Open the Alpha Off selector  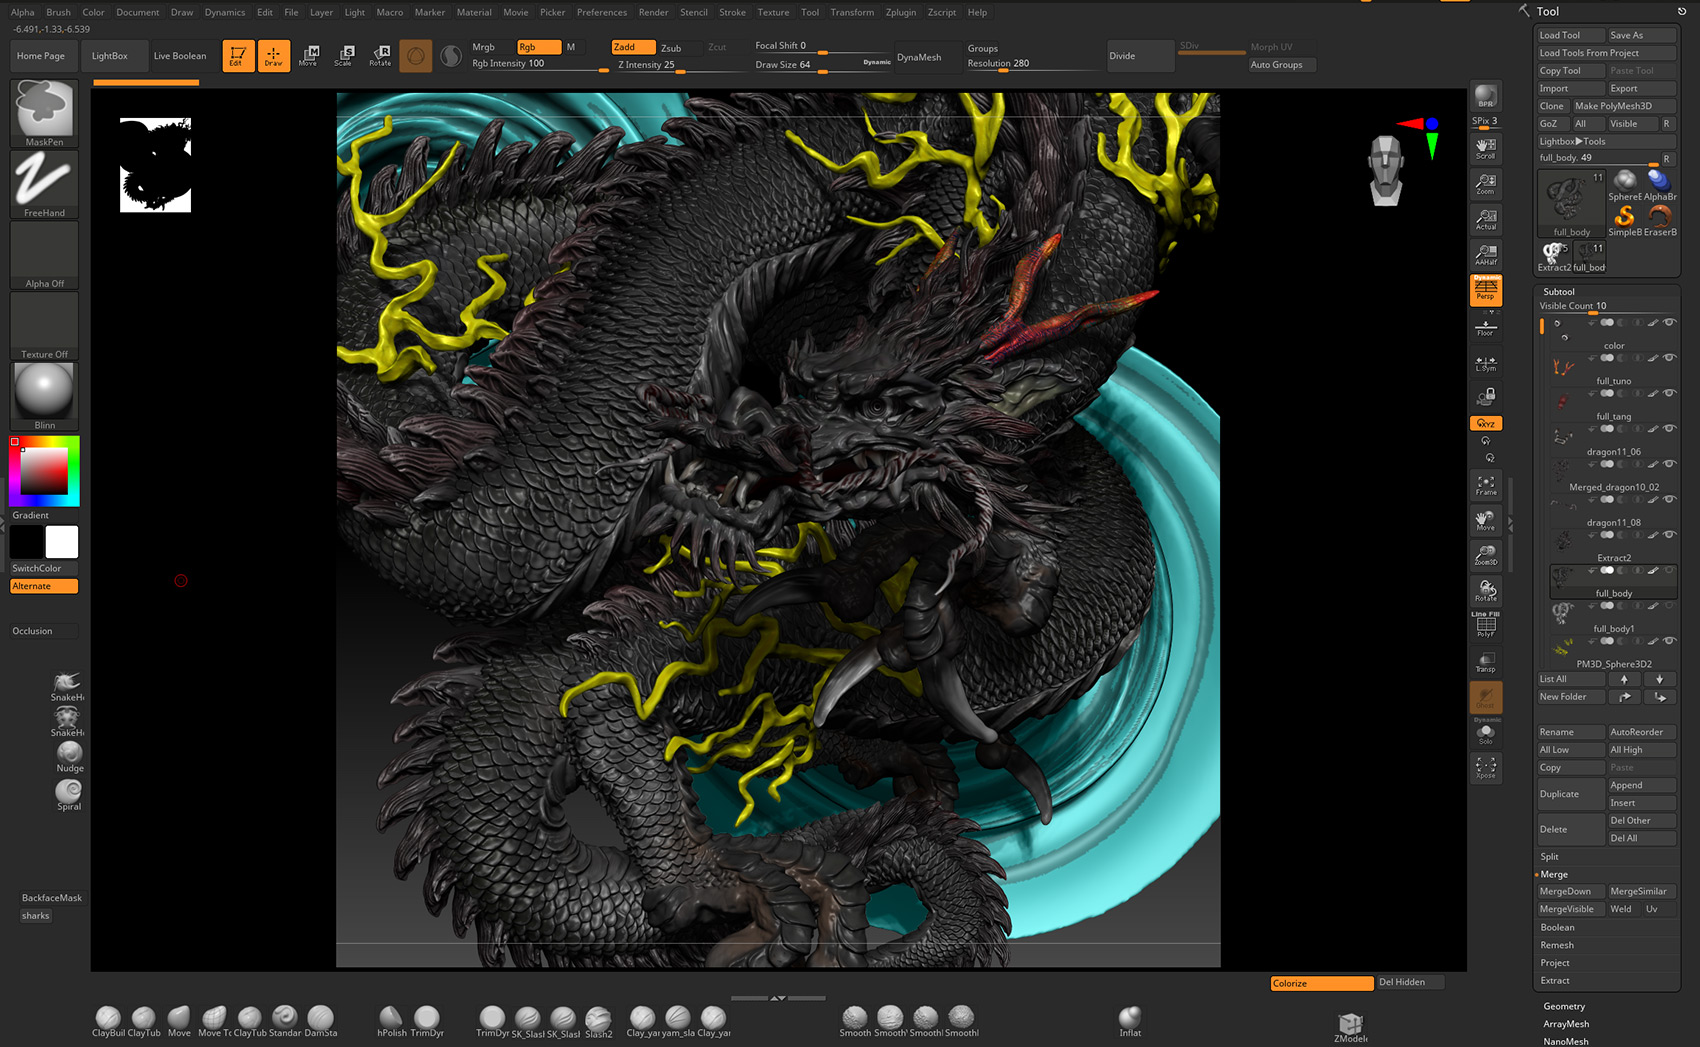coord(44,255)
